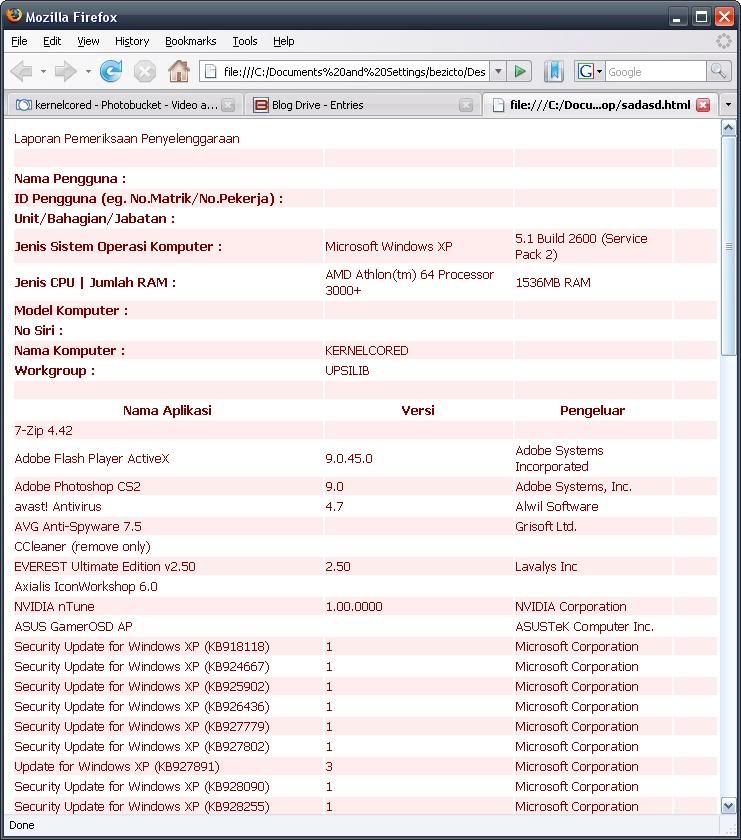741x840 pixels.
Task: Reload the current page
Action: [x=111, y=71]
